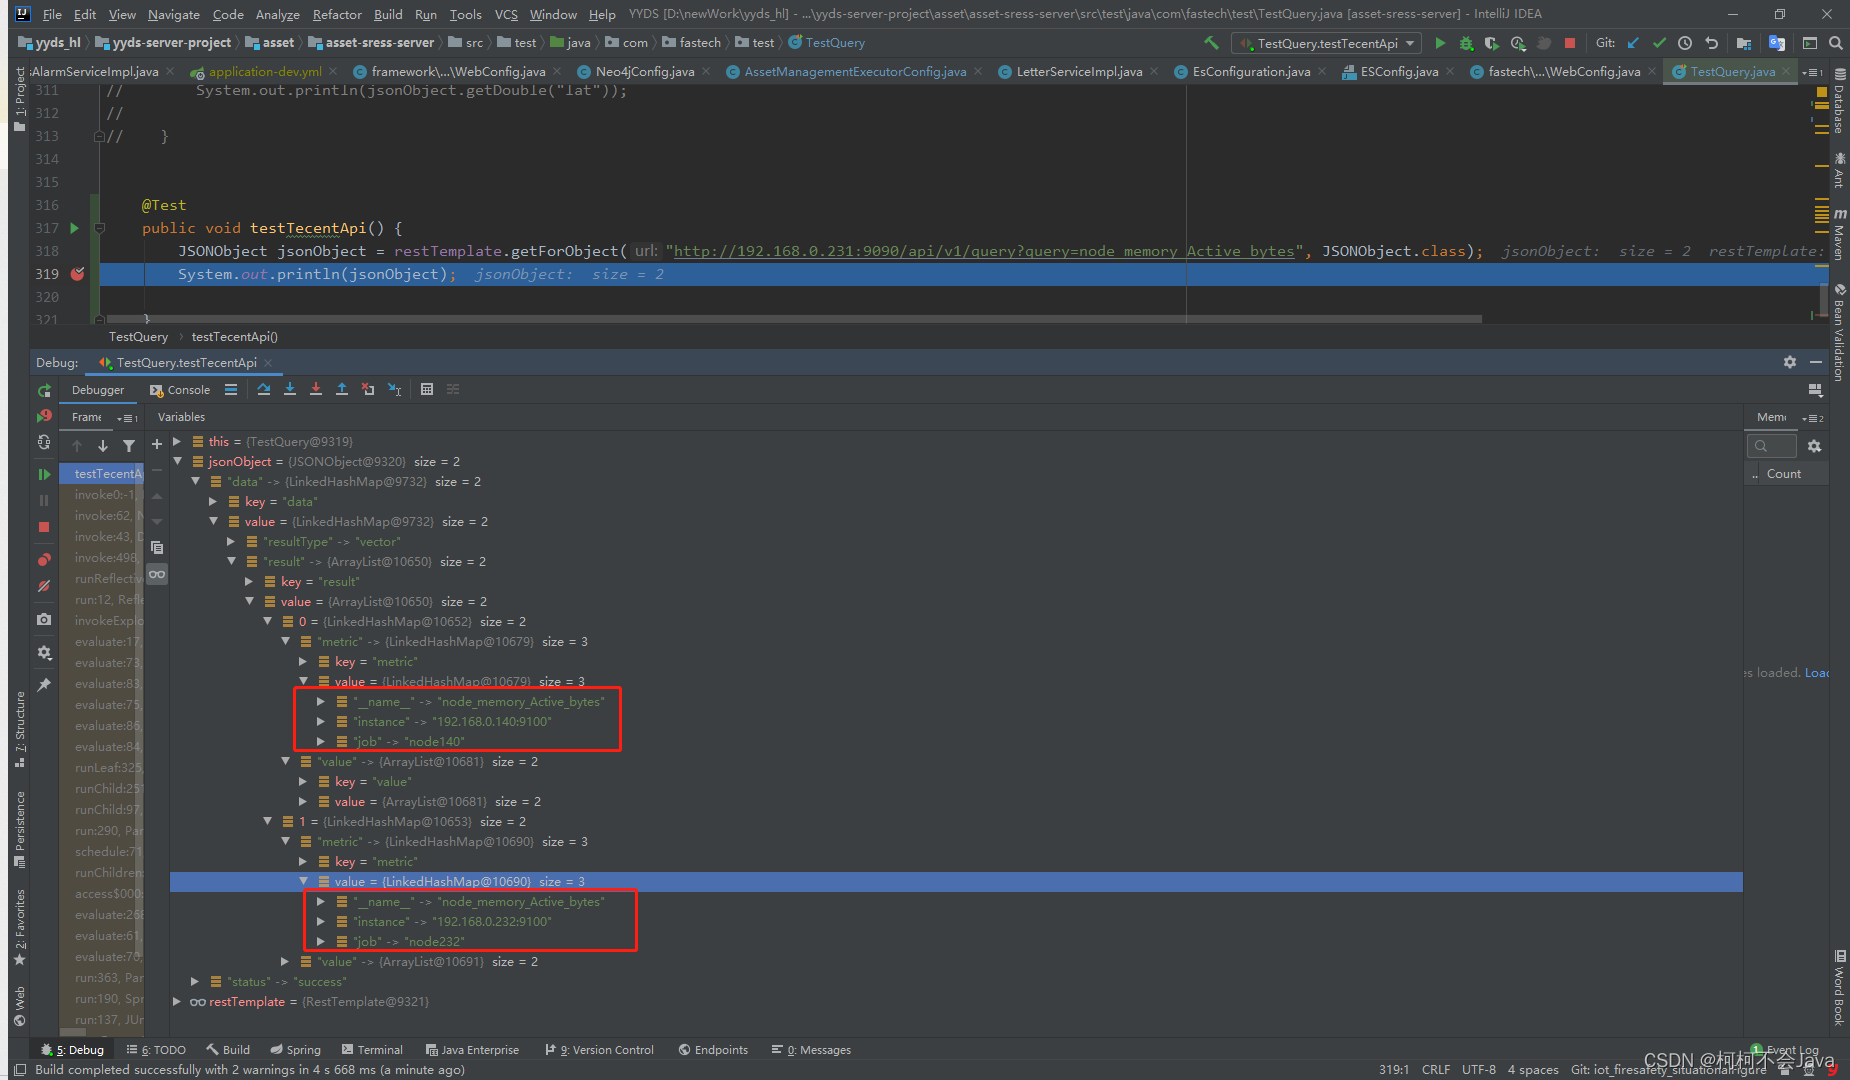Switch to the Neo4jConfig.java editor tab

(x=644, y=72)
